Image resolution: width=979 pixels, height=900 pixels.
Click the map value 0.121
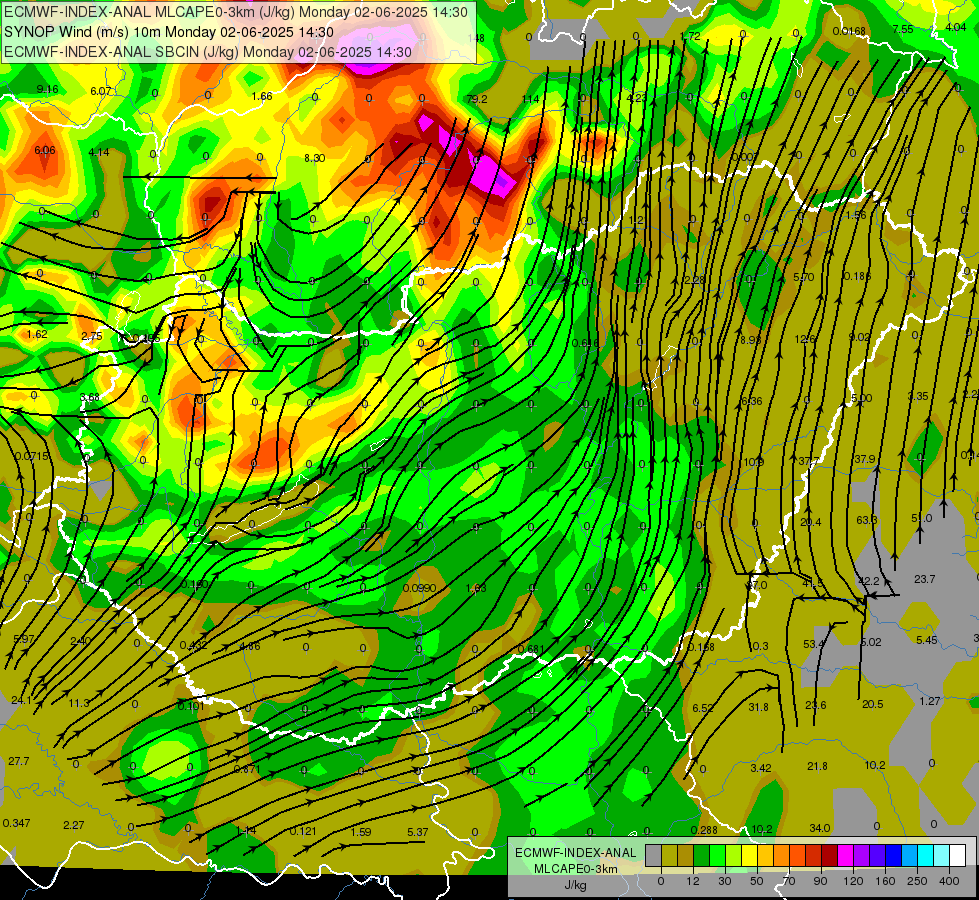[303, 831]
